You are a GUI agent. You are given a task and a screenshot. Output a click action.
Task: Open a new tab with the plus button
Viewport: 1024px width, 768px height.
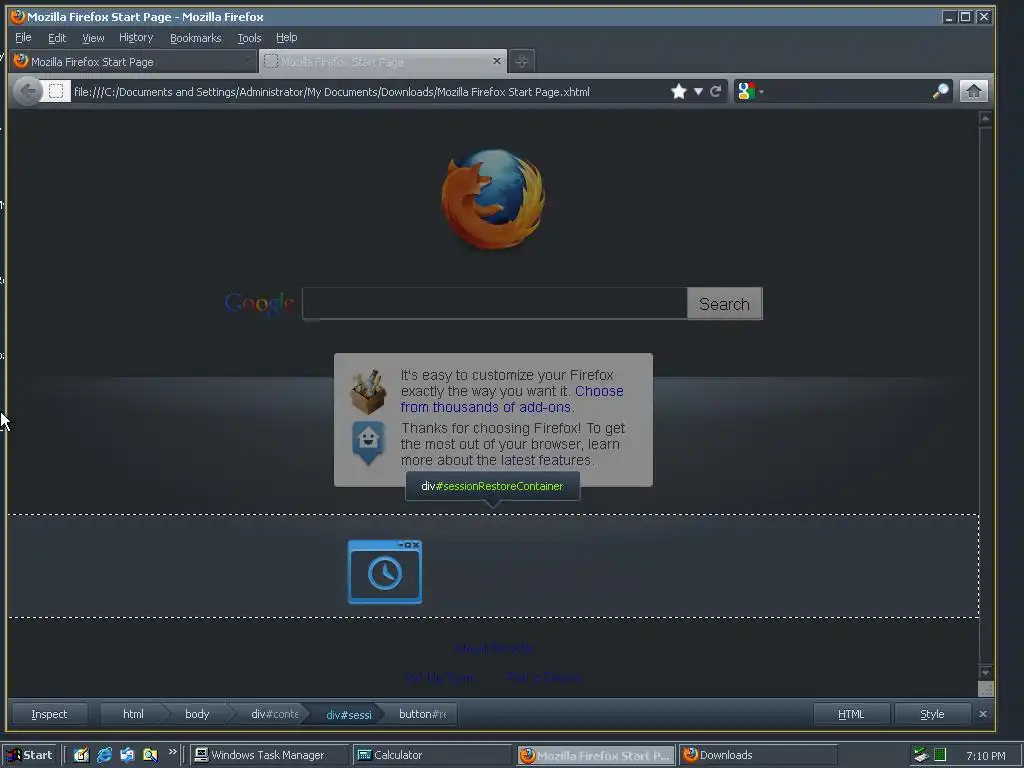click(521, 61)
